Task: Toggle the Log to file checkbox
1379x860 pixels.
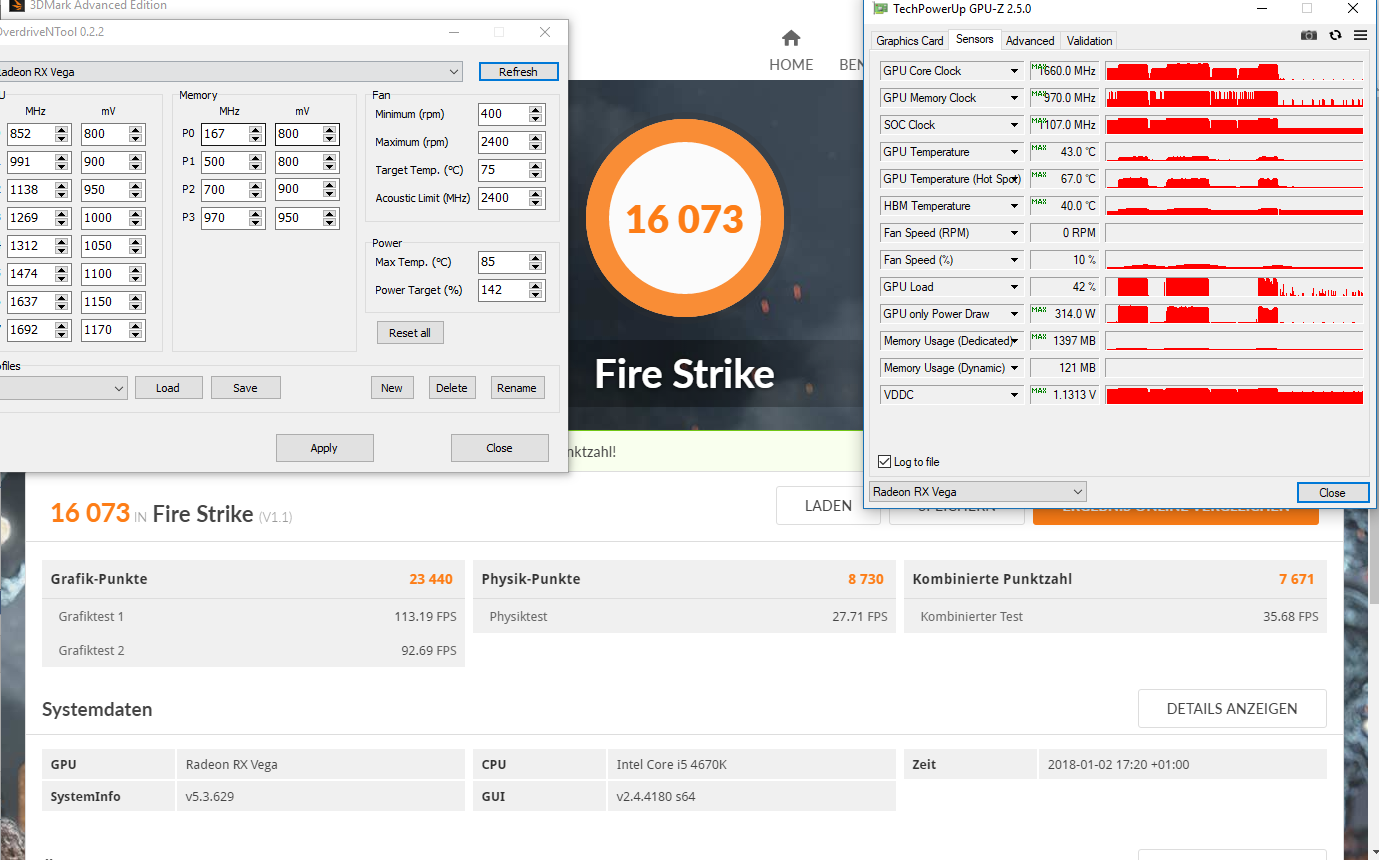Action: coord(884,462)
